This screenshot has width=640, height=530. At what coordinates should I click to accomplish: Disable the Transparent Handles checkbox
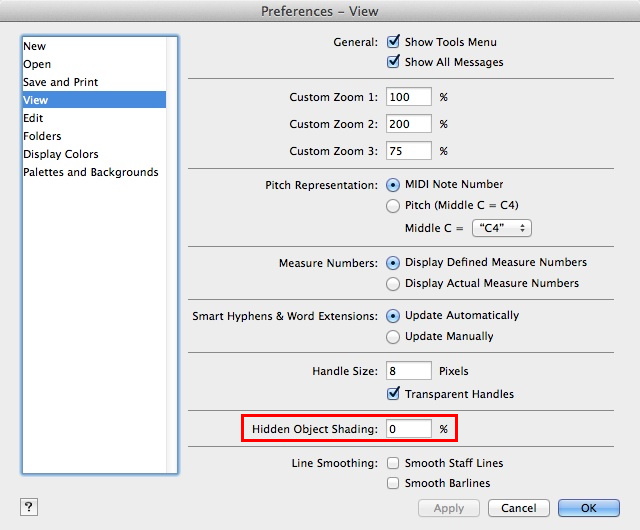point(394,394)
